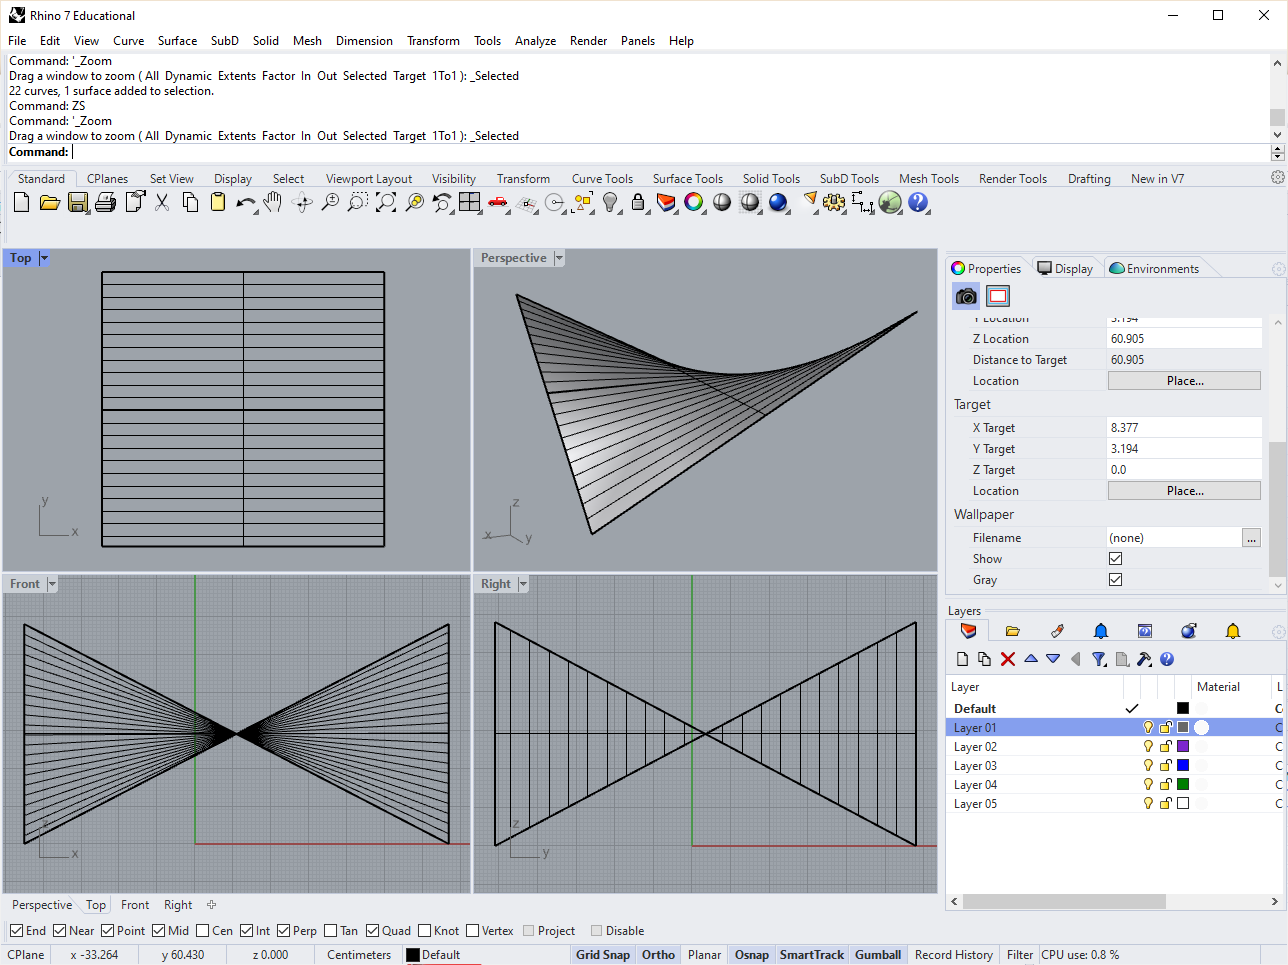Click the color wheel icon in toolbar

694,203
